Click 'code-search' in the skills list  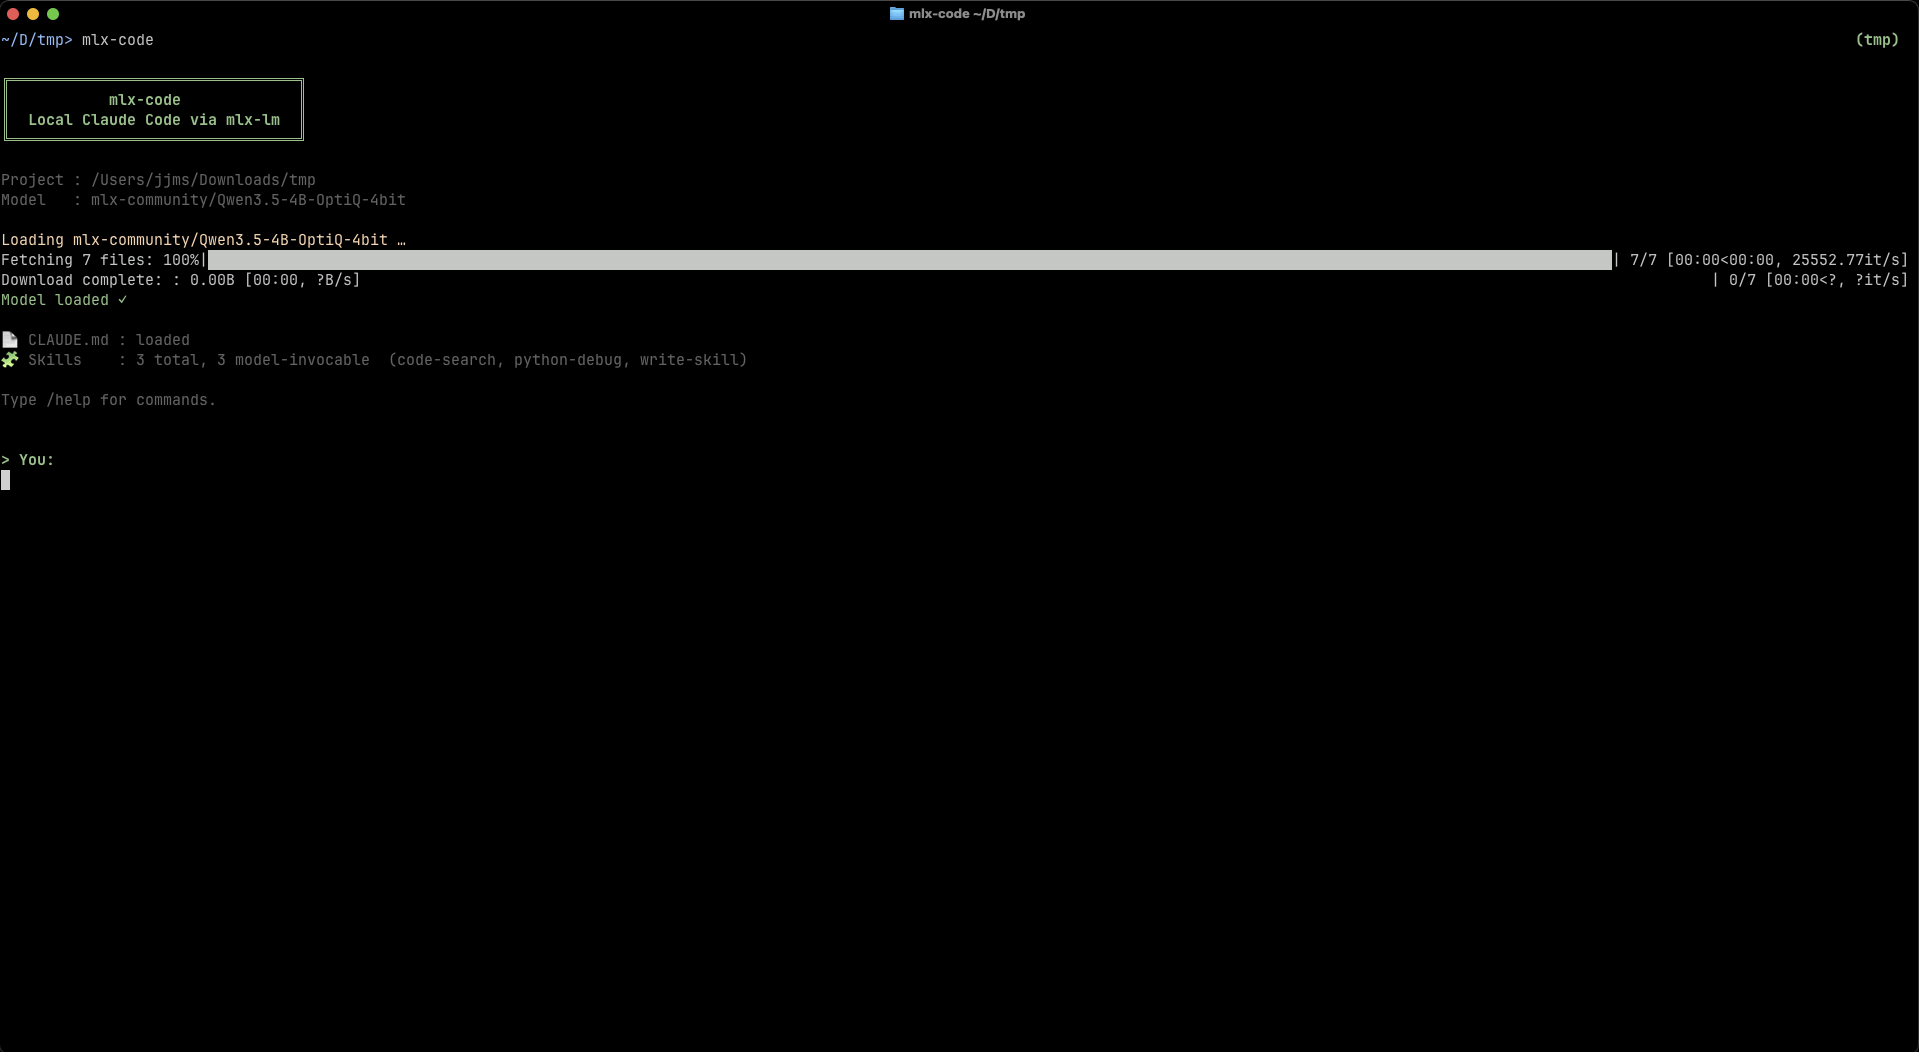[446, 360]
